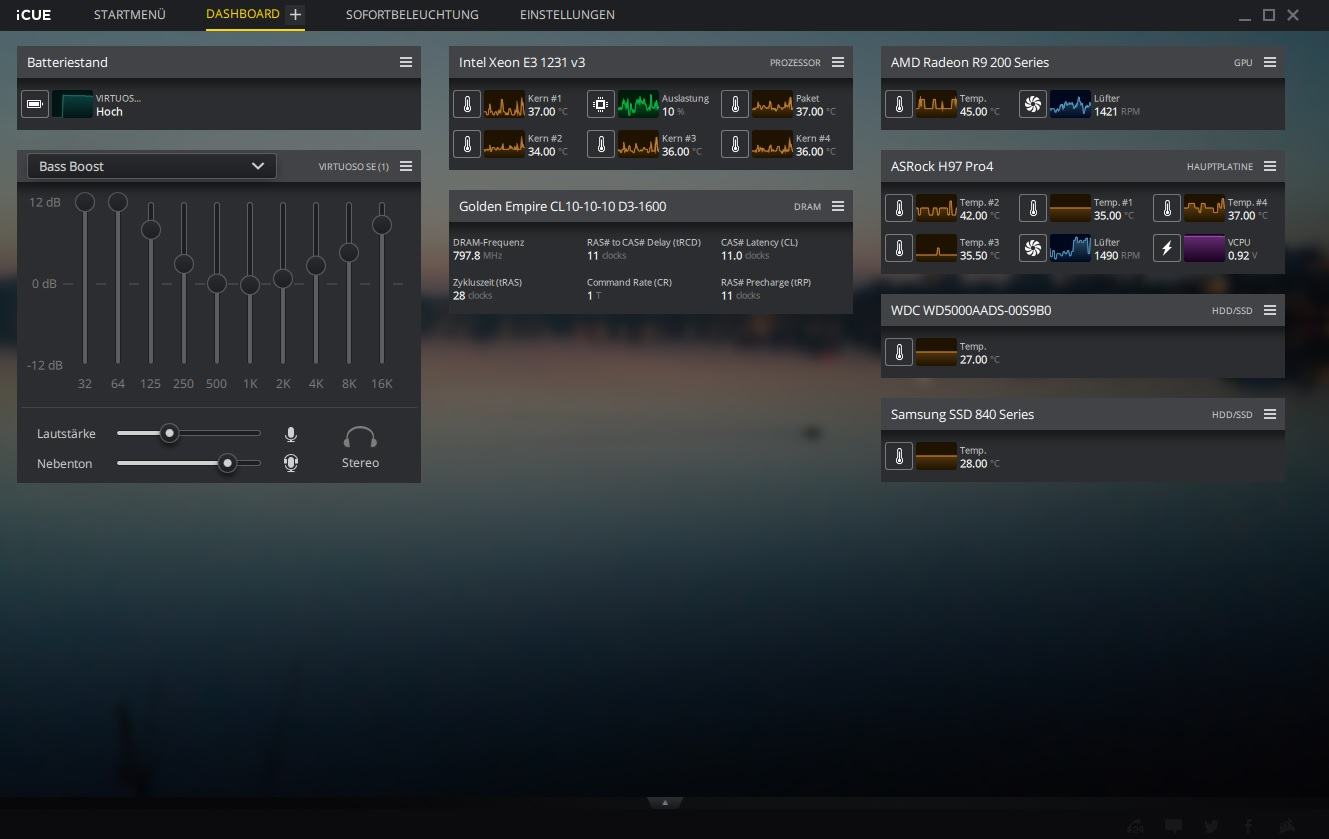1329x839 pixels.
Task: Click the 500 Hz equalizer slider
Action: (217, 283)
